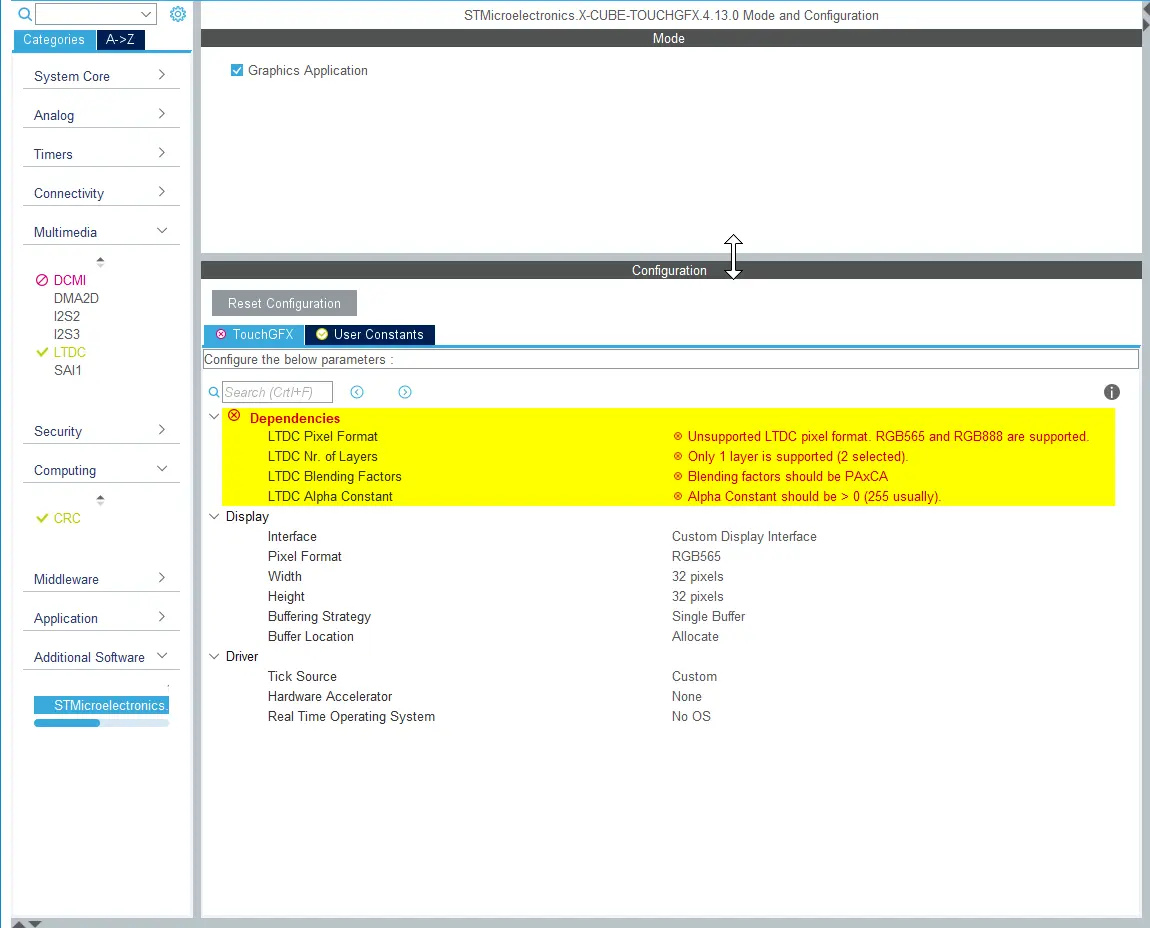Viewport: 1150px width, 928px height.
Task: Select Real Time Operating System value No OS
Action: [x=691, y=717]
